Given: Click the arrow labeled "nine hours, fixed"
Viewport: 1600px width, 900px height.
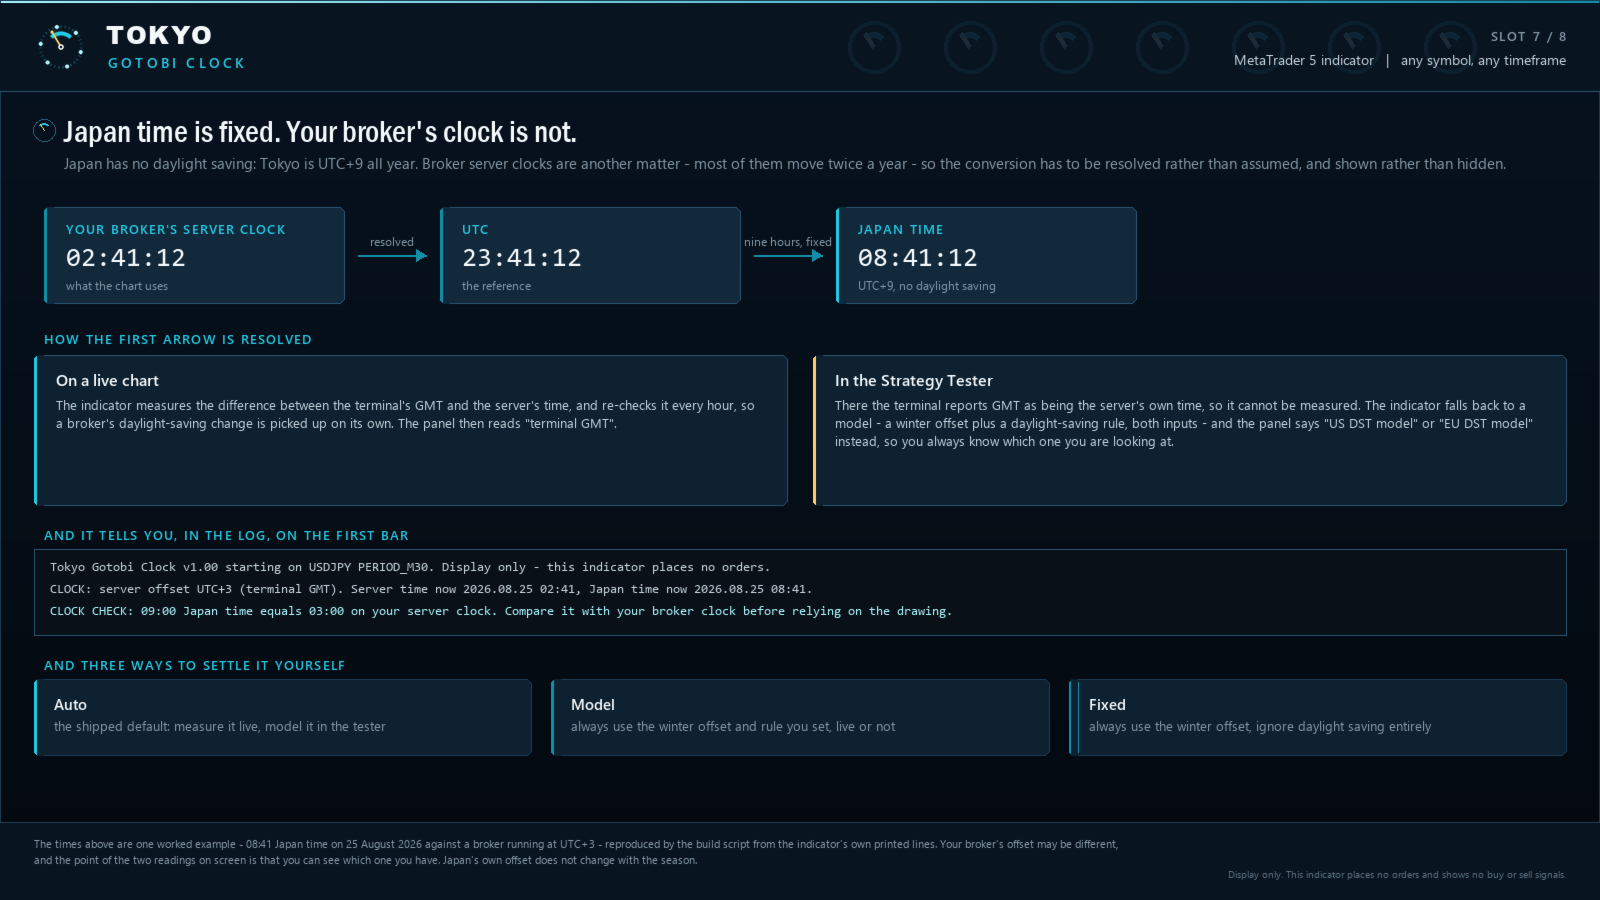Looking at the screenshot, I should (x=788, y=256).
